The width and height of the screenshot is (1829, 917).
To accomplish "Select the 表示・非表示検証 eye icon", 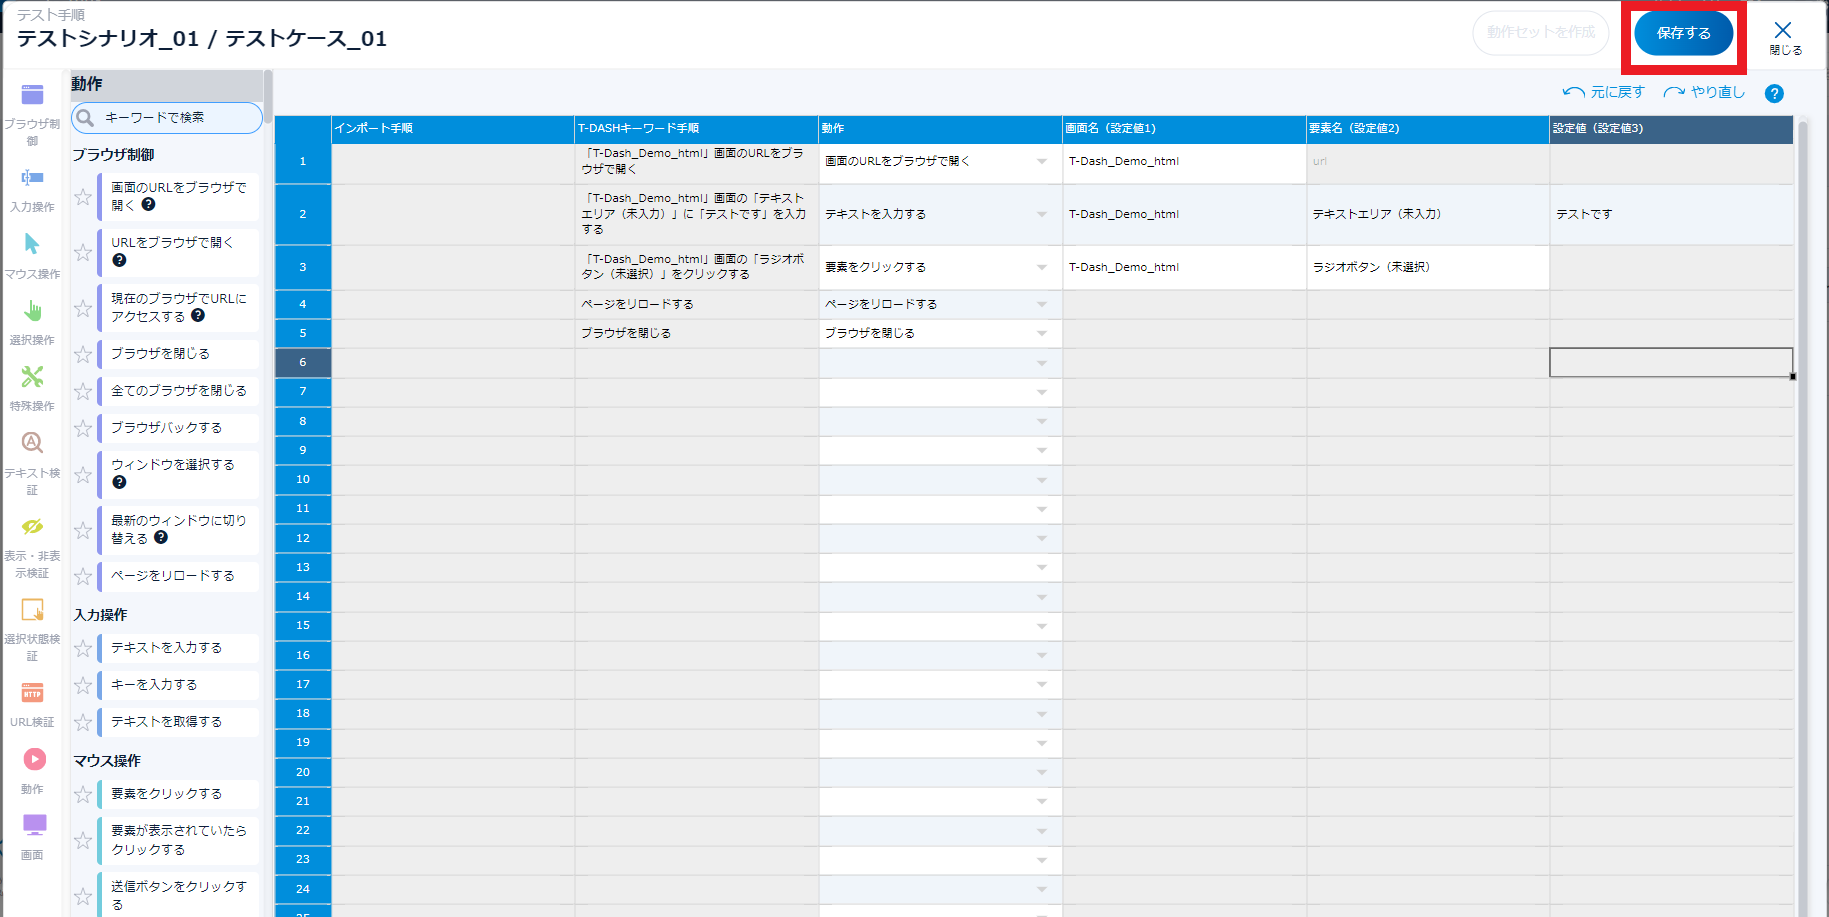I will [32, 526].
